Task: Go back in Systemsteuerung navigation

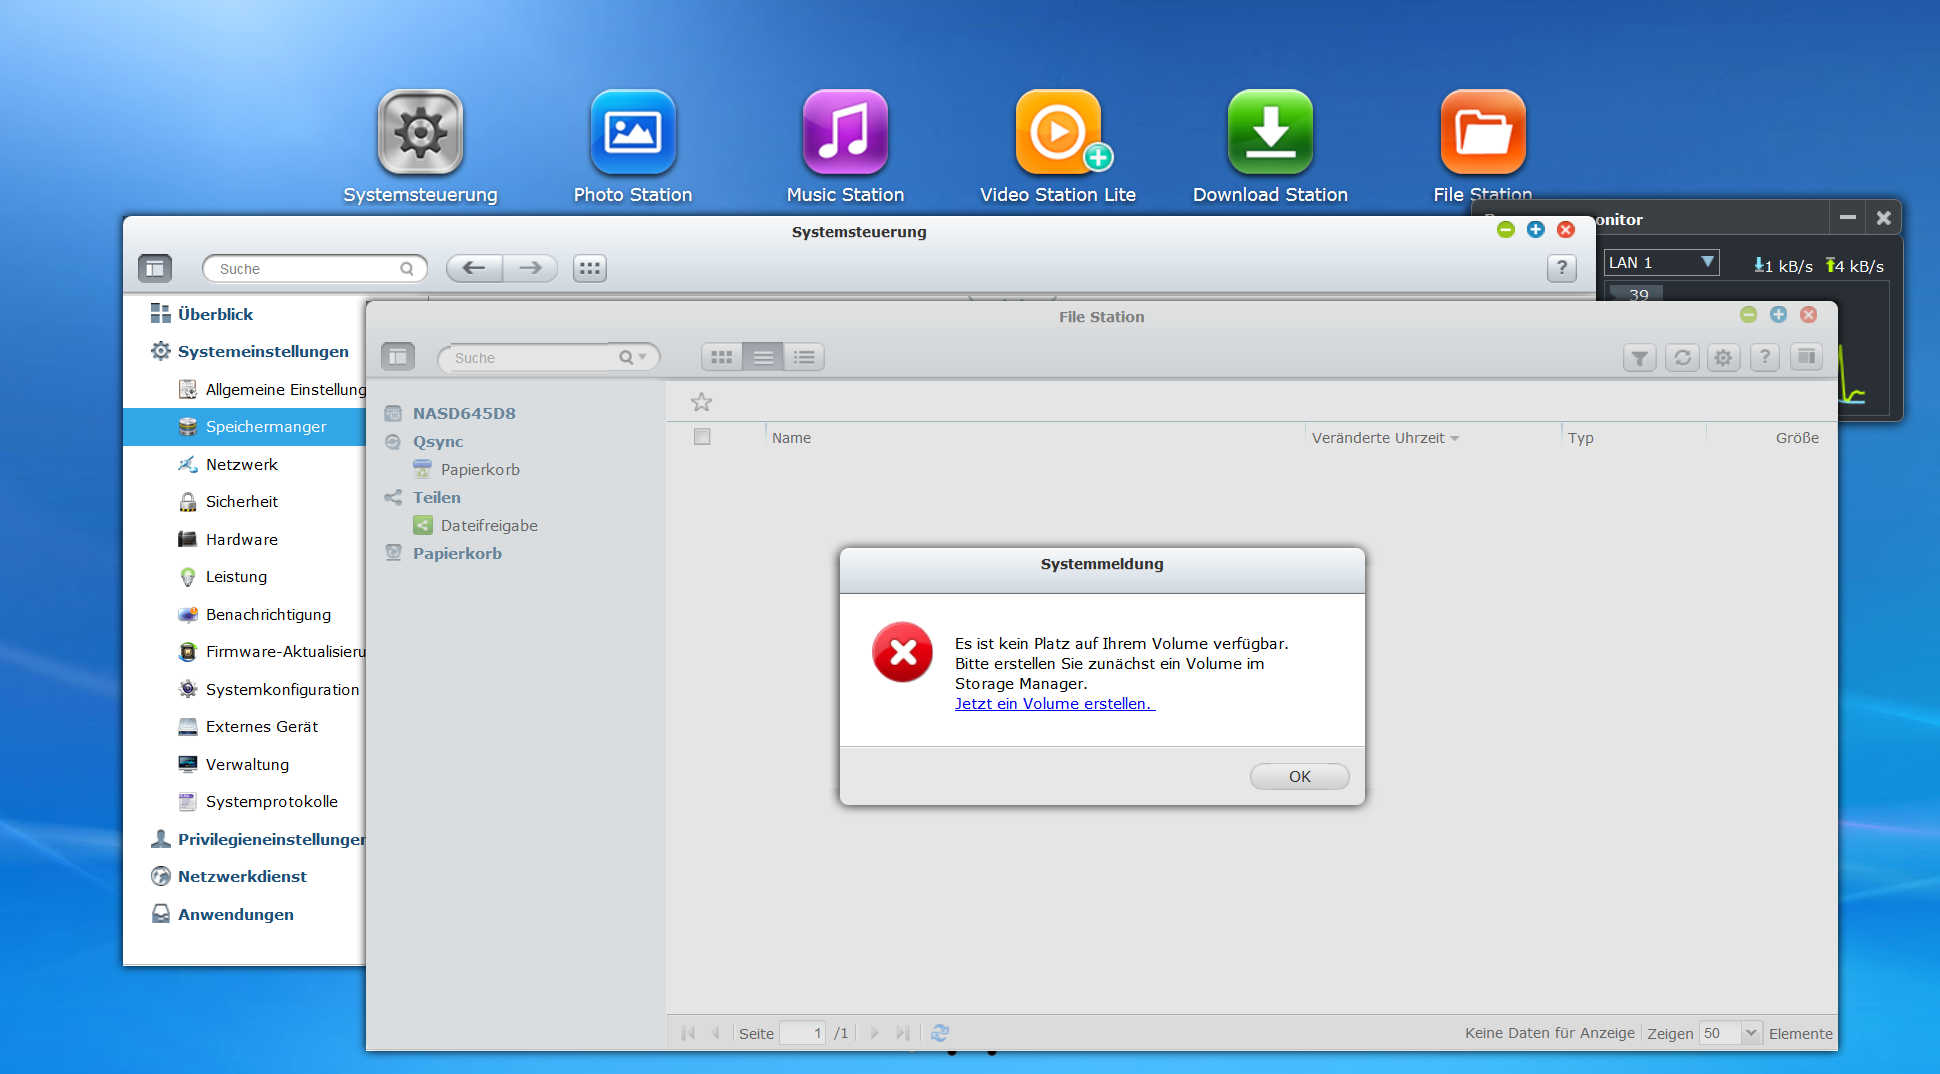Action: (474, 268)
